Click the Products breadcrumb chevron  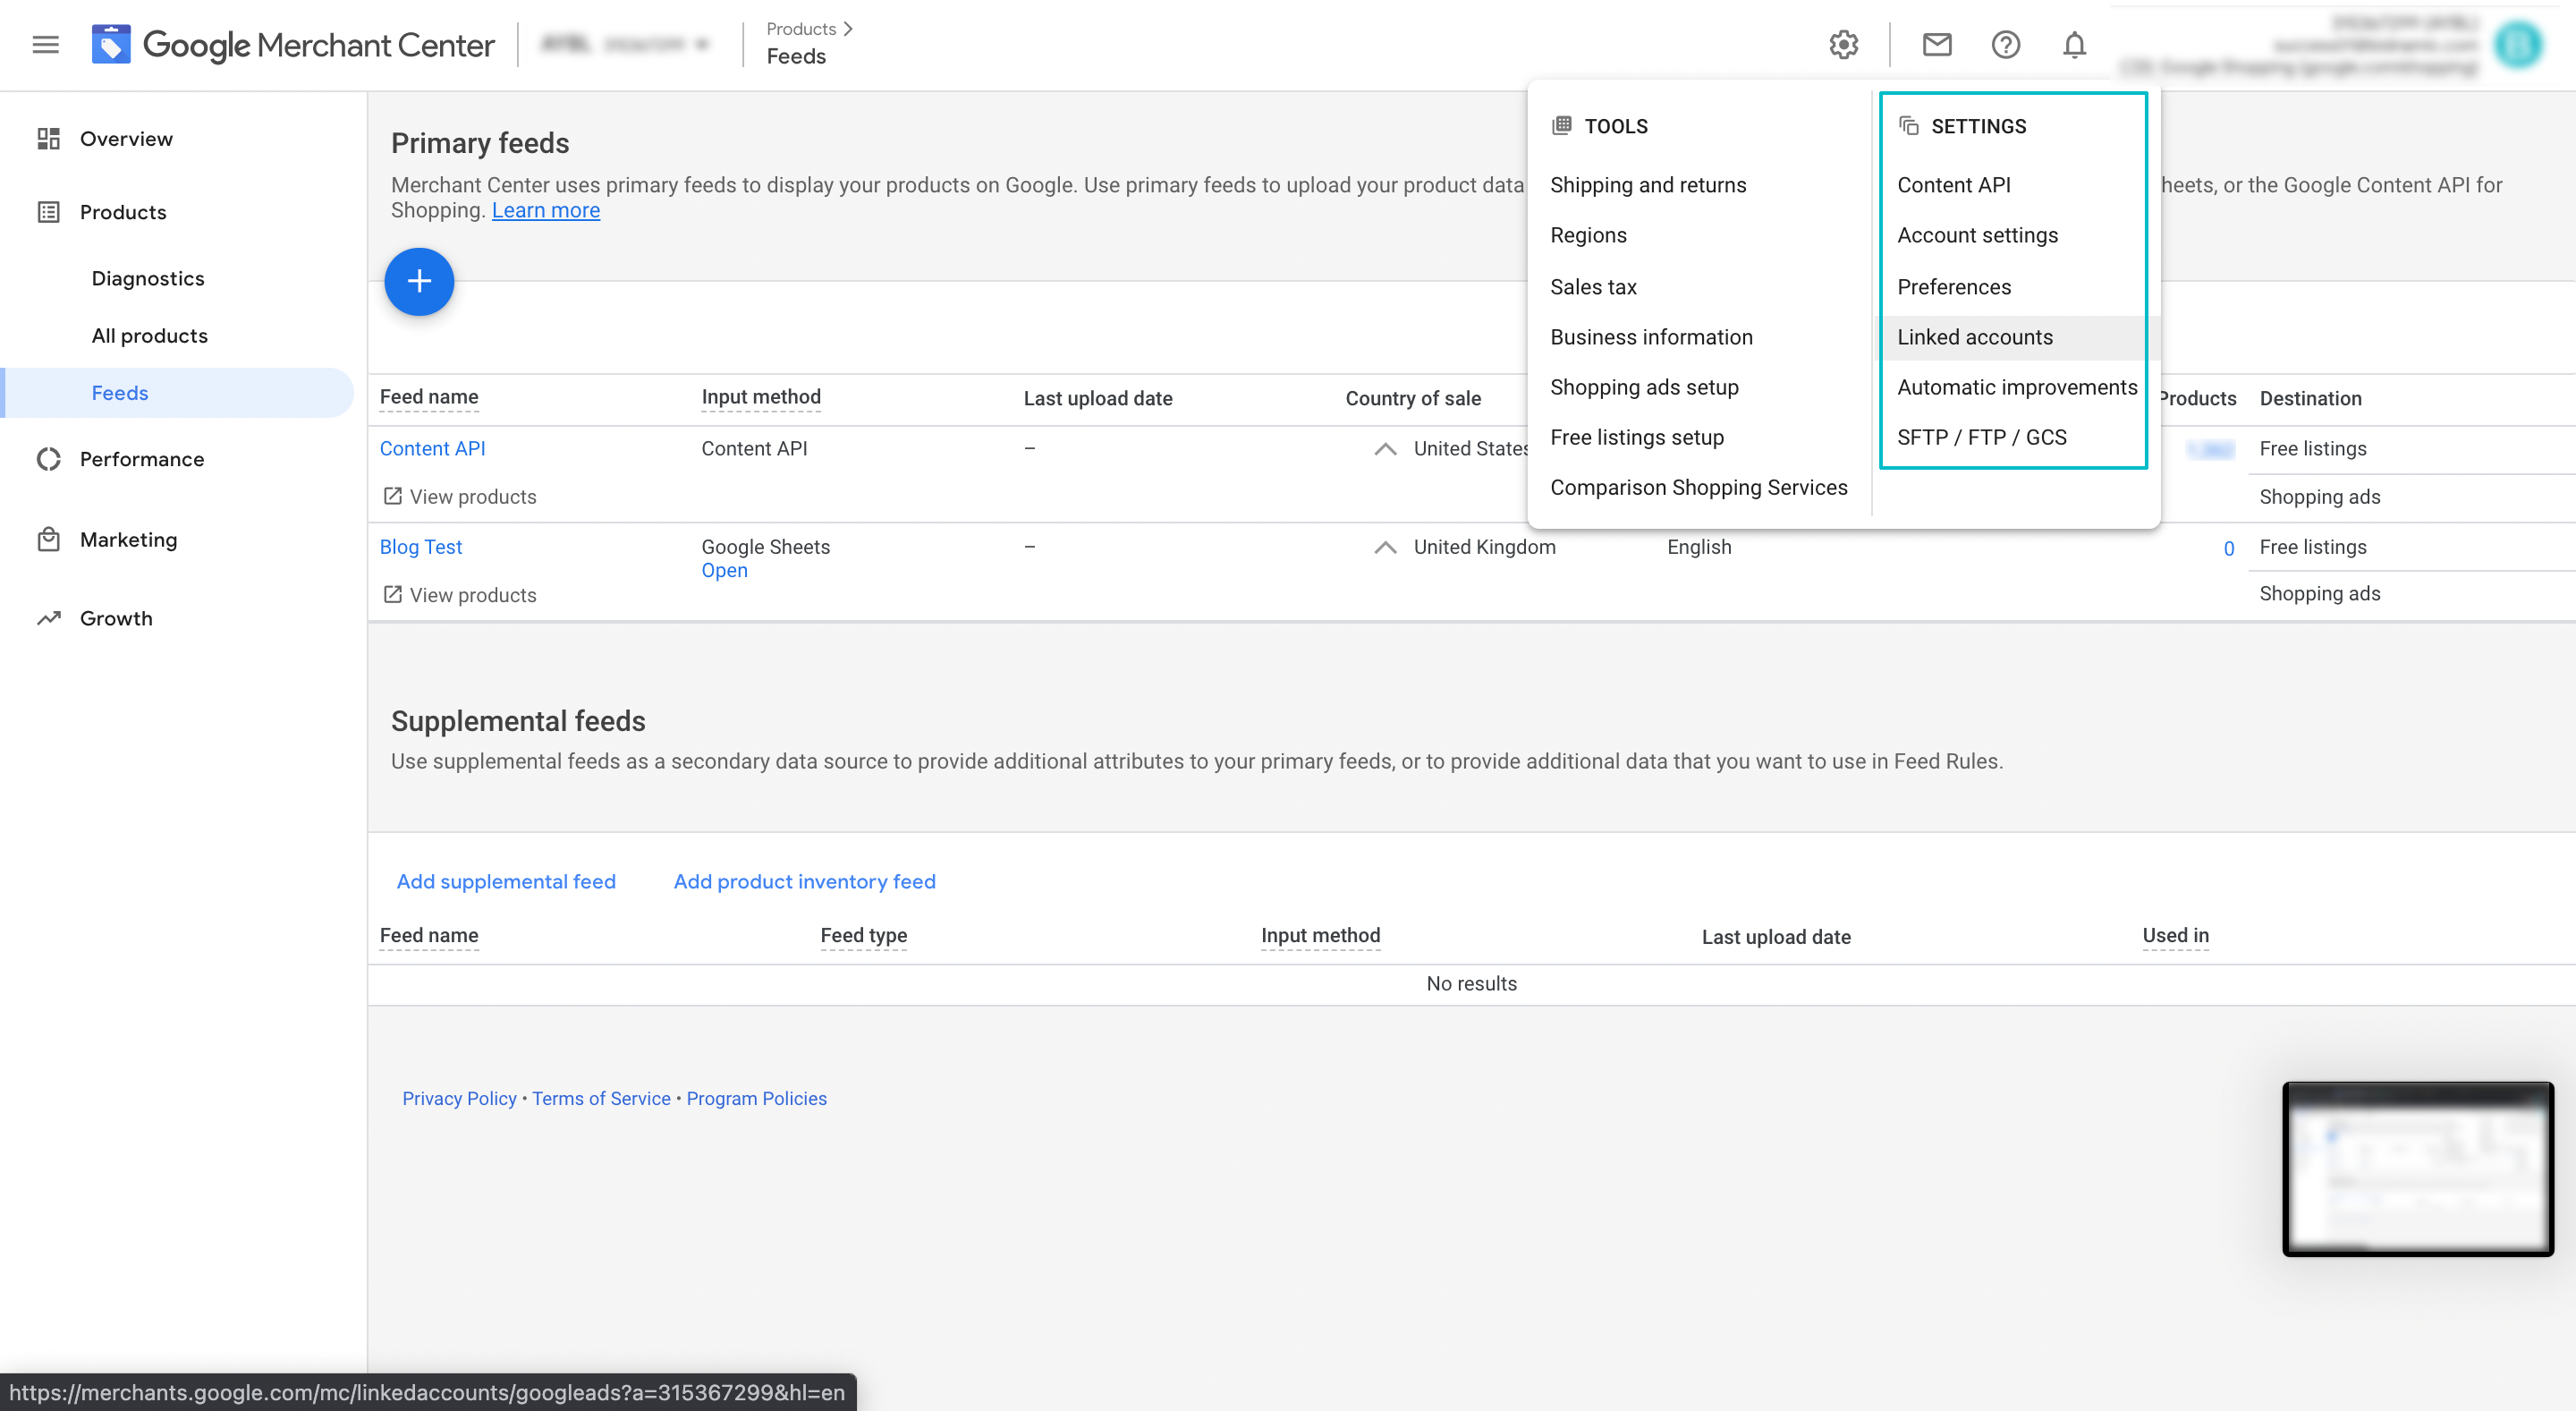tap(848, 29)
